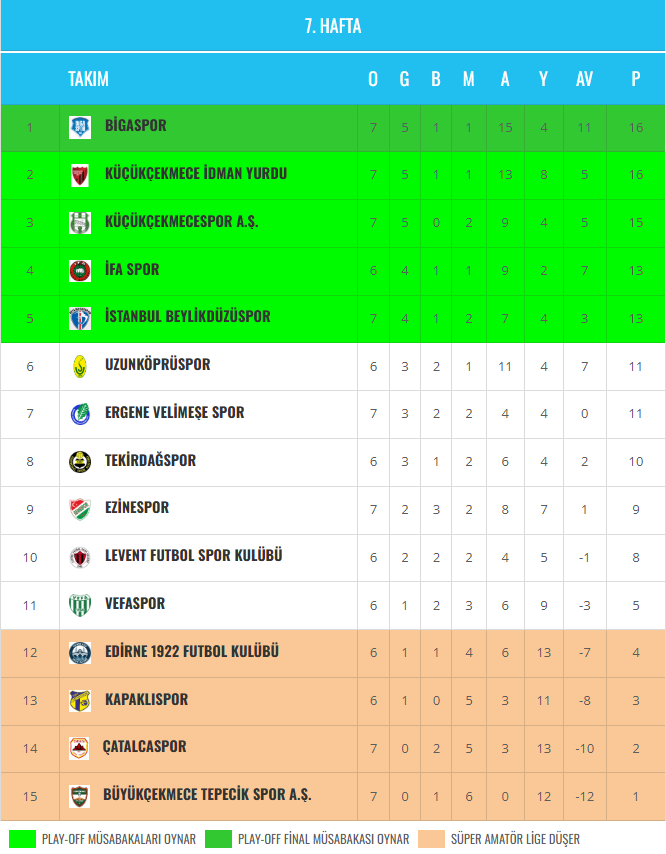
Task: Click the Ergene Velimeşe Spor logo
Action: pos(80,414)
